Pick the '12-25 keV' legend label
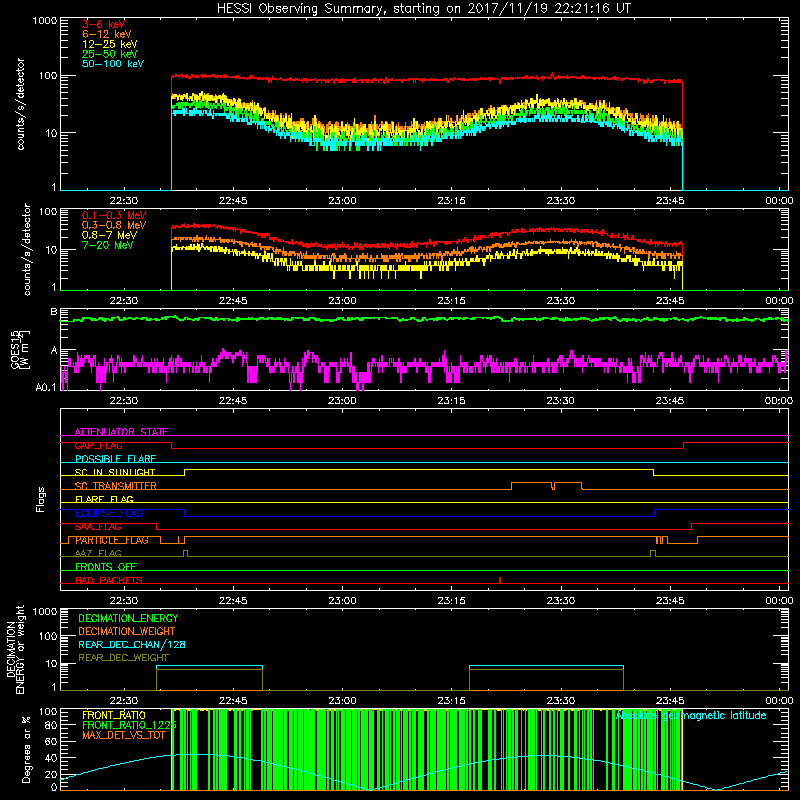 coord(110,44)
